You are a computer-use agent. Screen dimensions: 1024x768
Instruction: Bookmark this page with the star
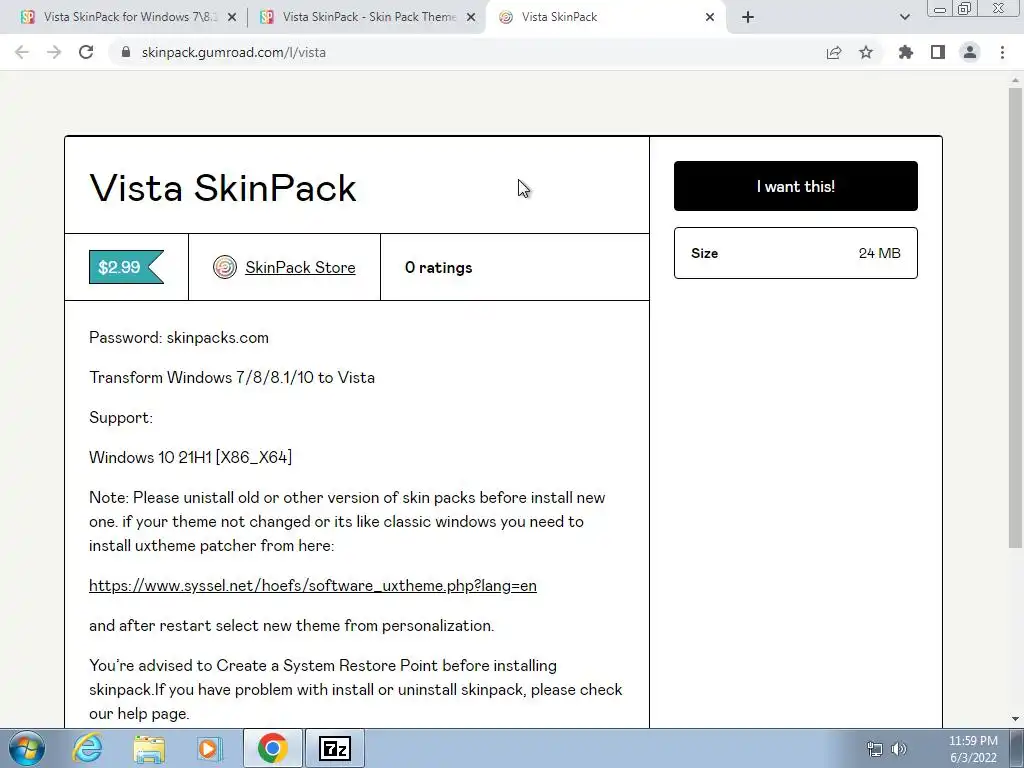(x=866, y=52)
